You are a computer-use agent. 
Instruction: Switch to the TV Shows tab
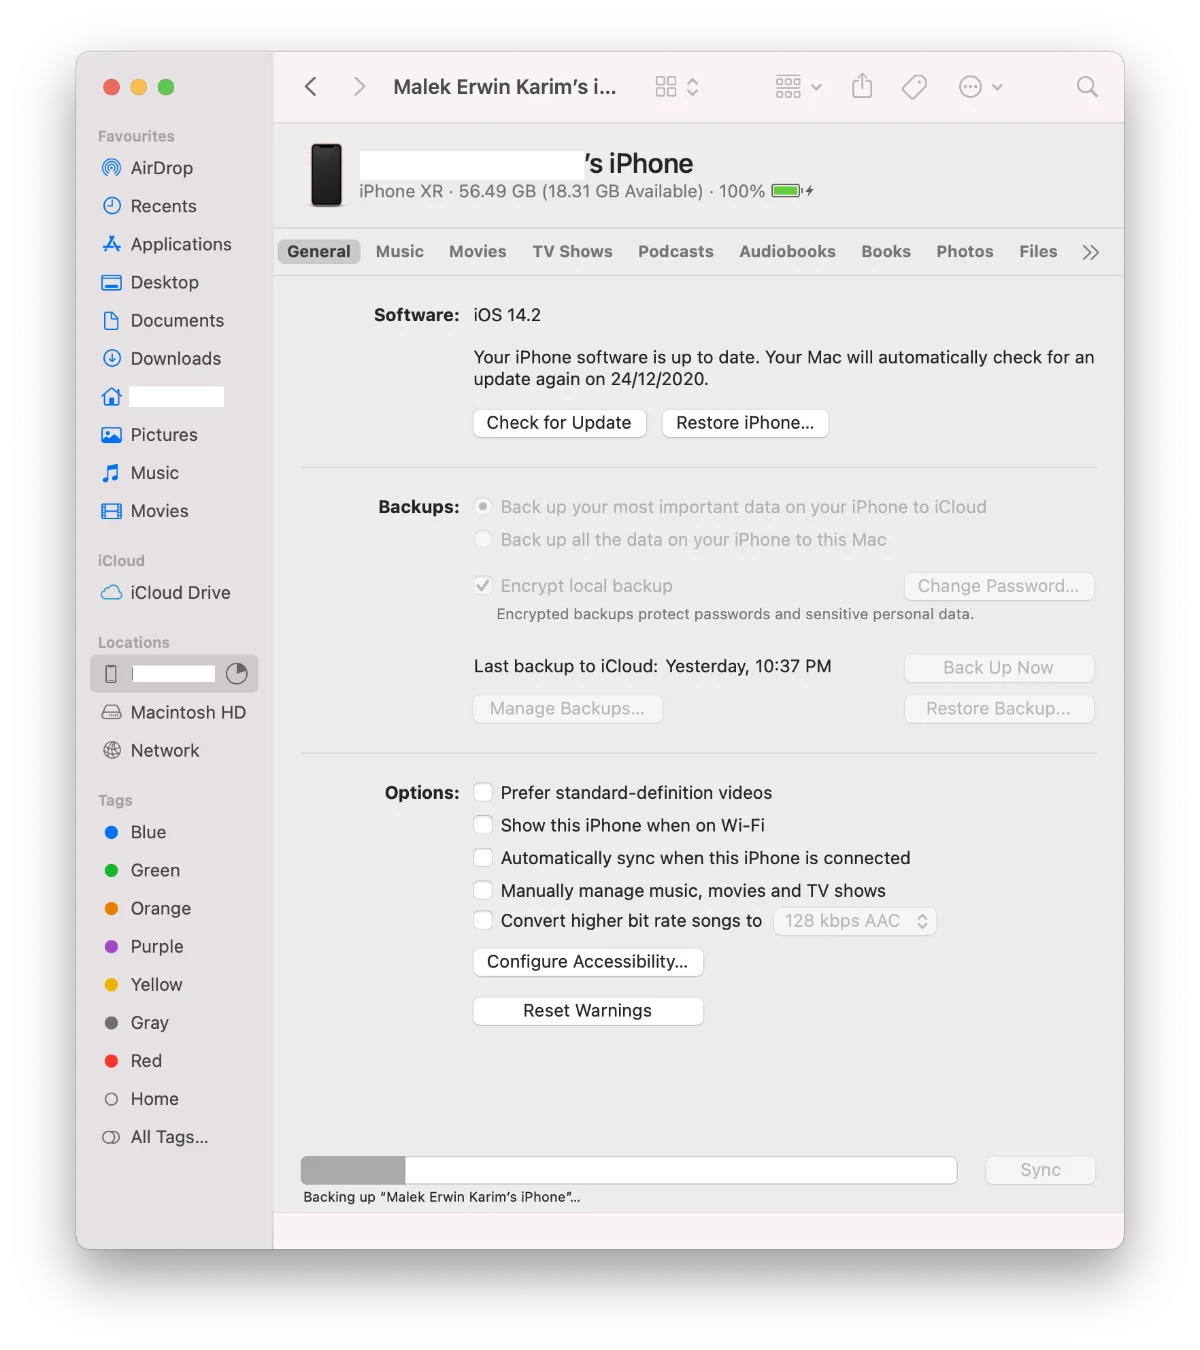[572, 252]
